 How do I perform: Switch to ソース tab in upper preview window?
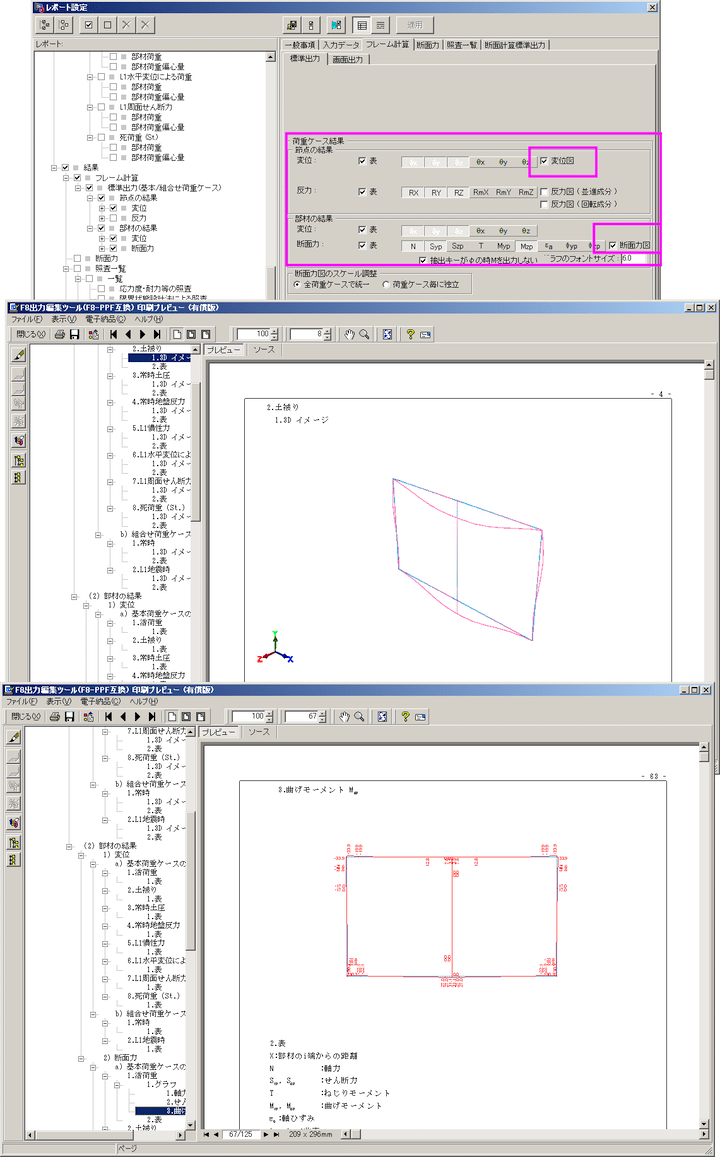tap(264, 350)
